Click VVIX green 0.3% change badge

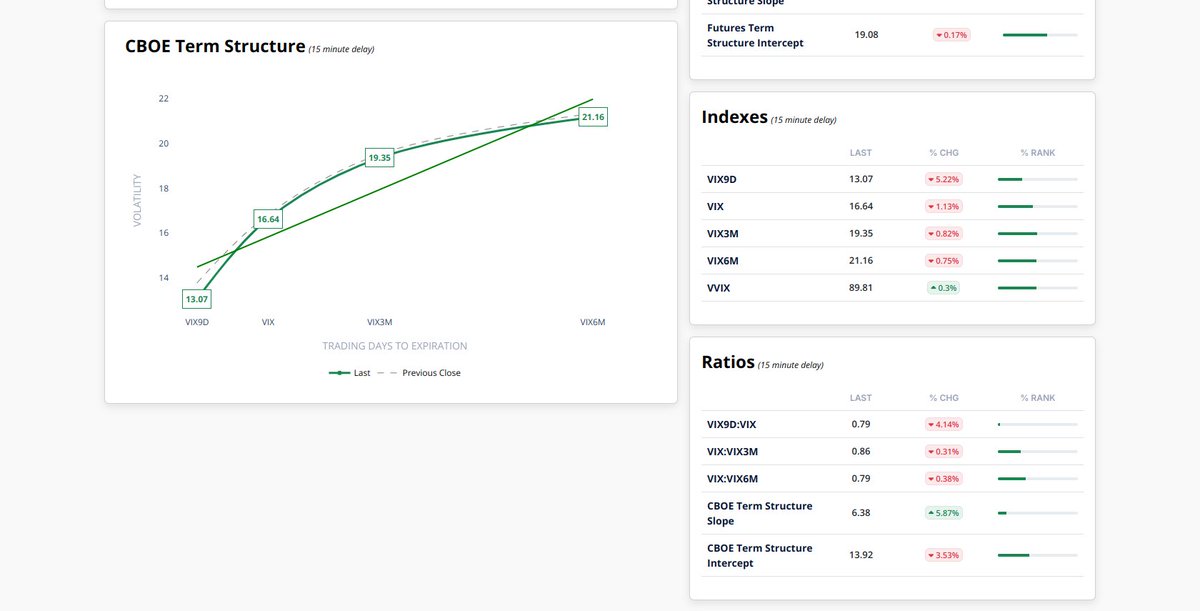(x=943, y=288)
